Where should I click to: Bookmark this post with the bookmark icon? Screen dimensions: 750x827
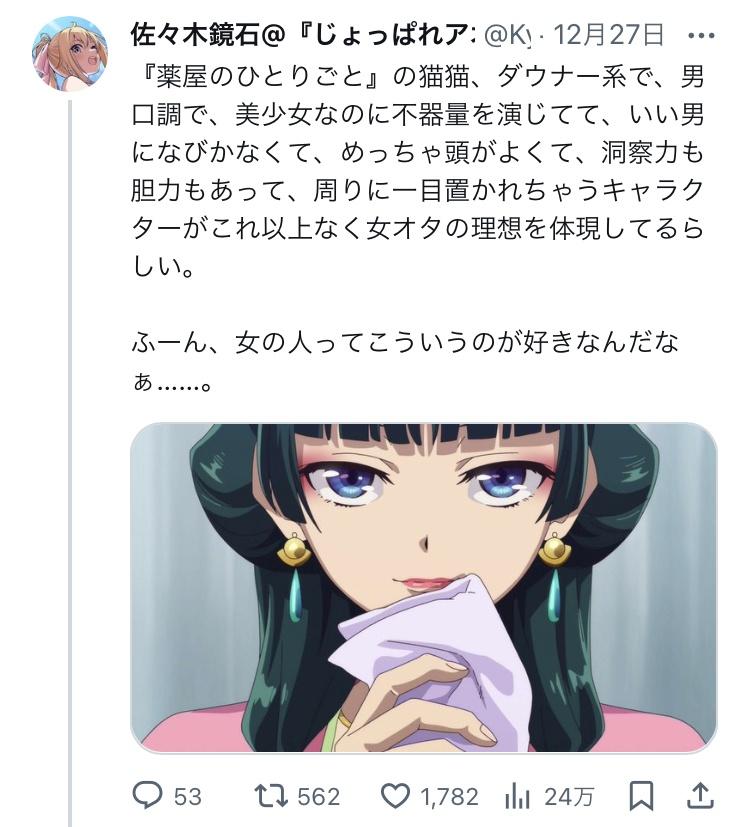click(641, 796)
